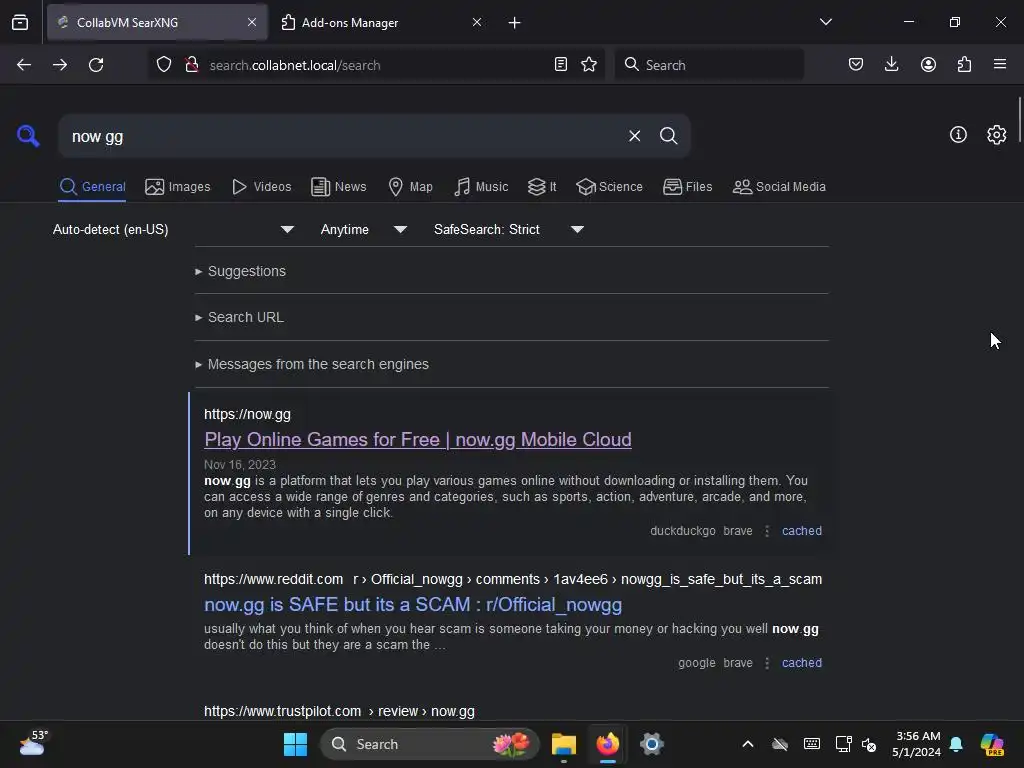Close the Add-ons Manager tab
The height and width of the screenshot is (768, 1024).
click(x=477, y=22)
